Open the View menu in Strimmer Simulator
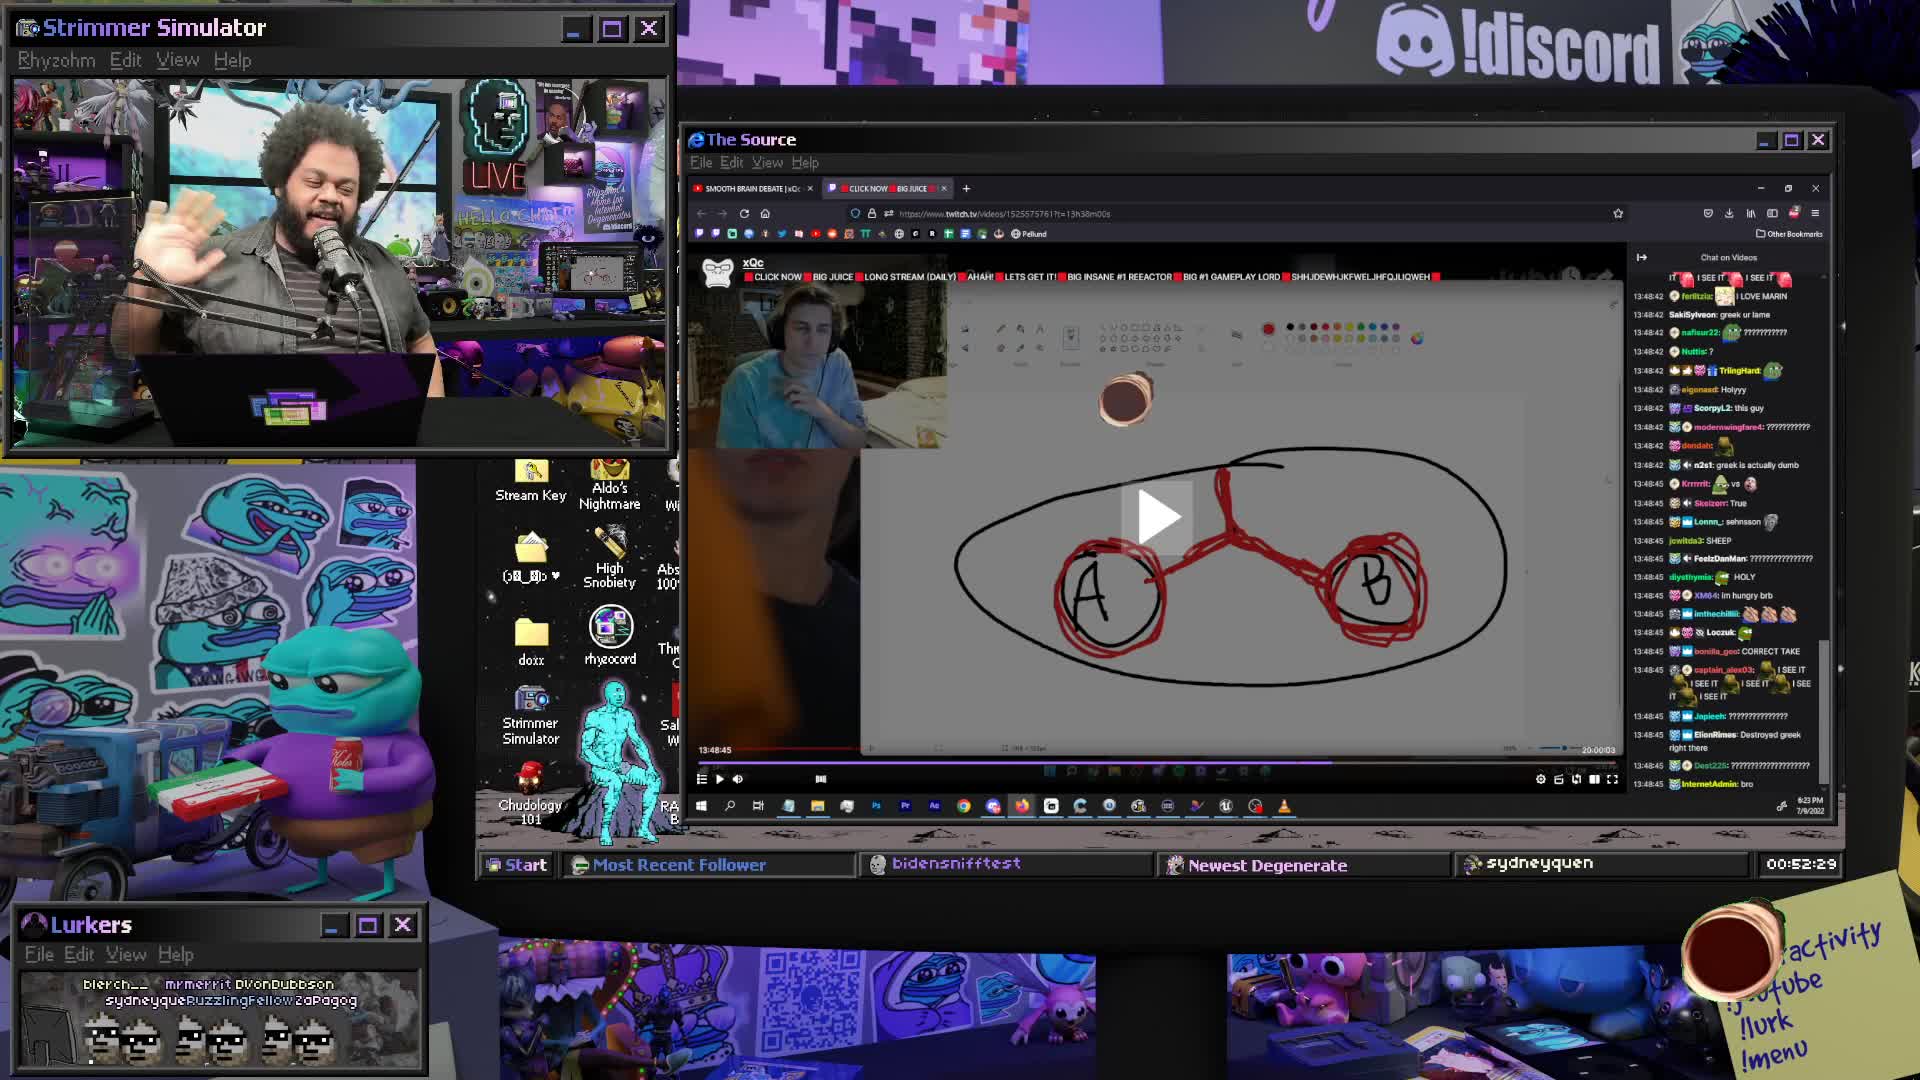 click(x=177, y=60)
